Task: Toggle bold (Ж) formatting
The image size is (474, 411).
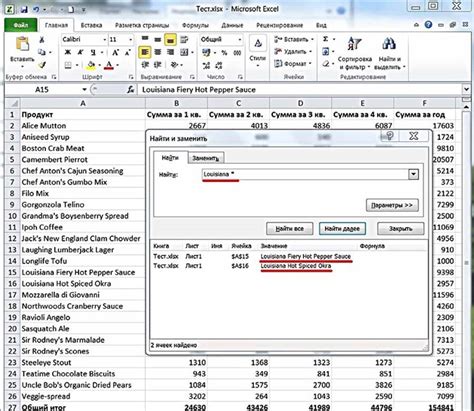Action: click(68, 52)
